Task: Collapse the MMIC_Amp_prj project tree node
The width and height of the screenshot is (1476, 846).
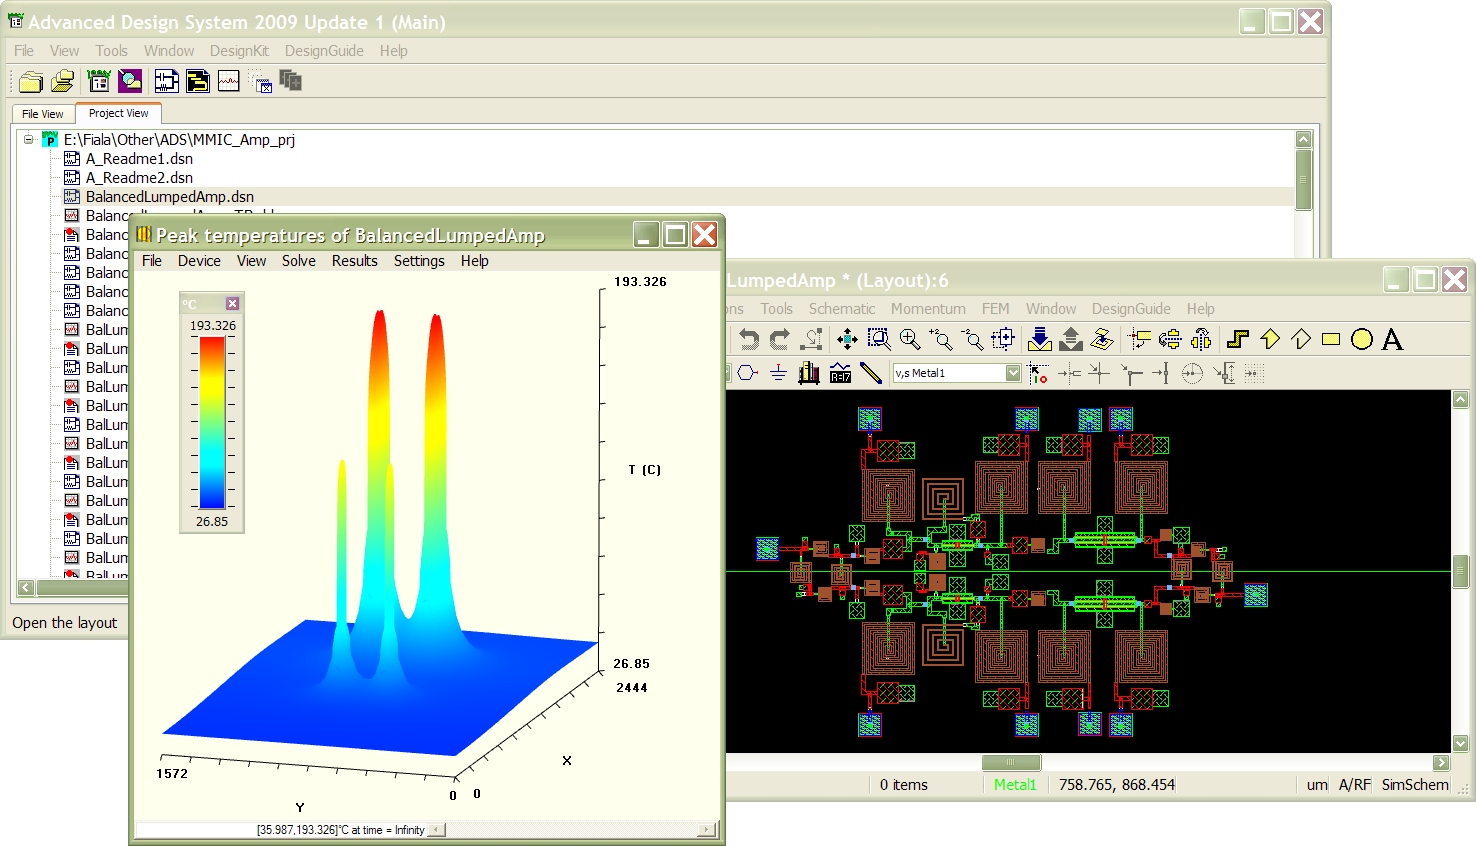Action: pos(29,140)
